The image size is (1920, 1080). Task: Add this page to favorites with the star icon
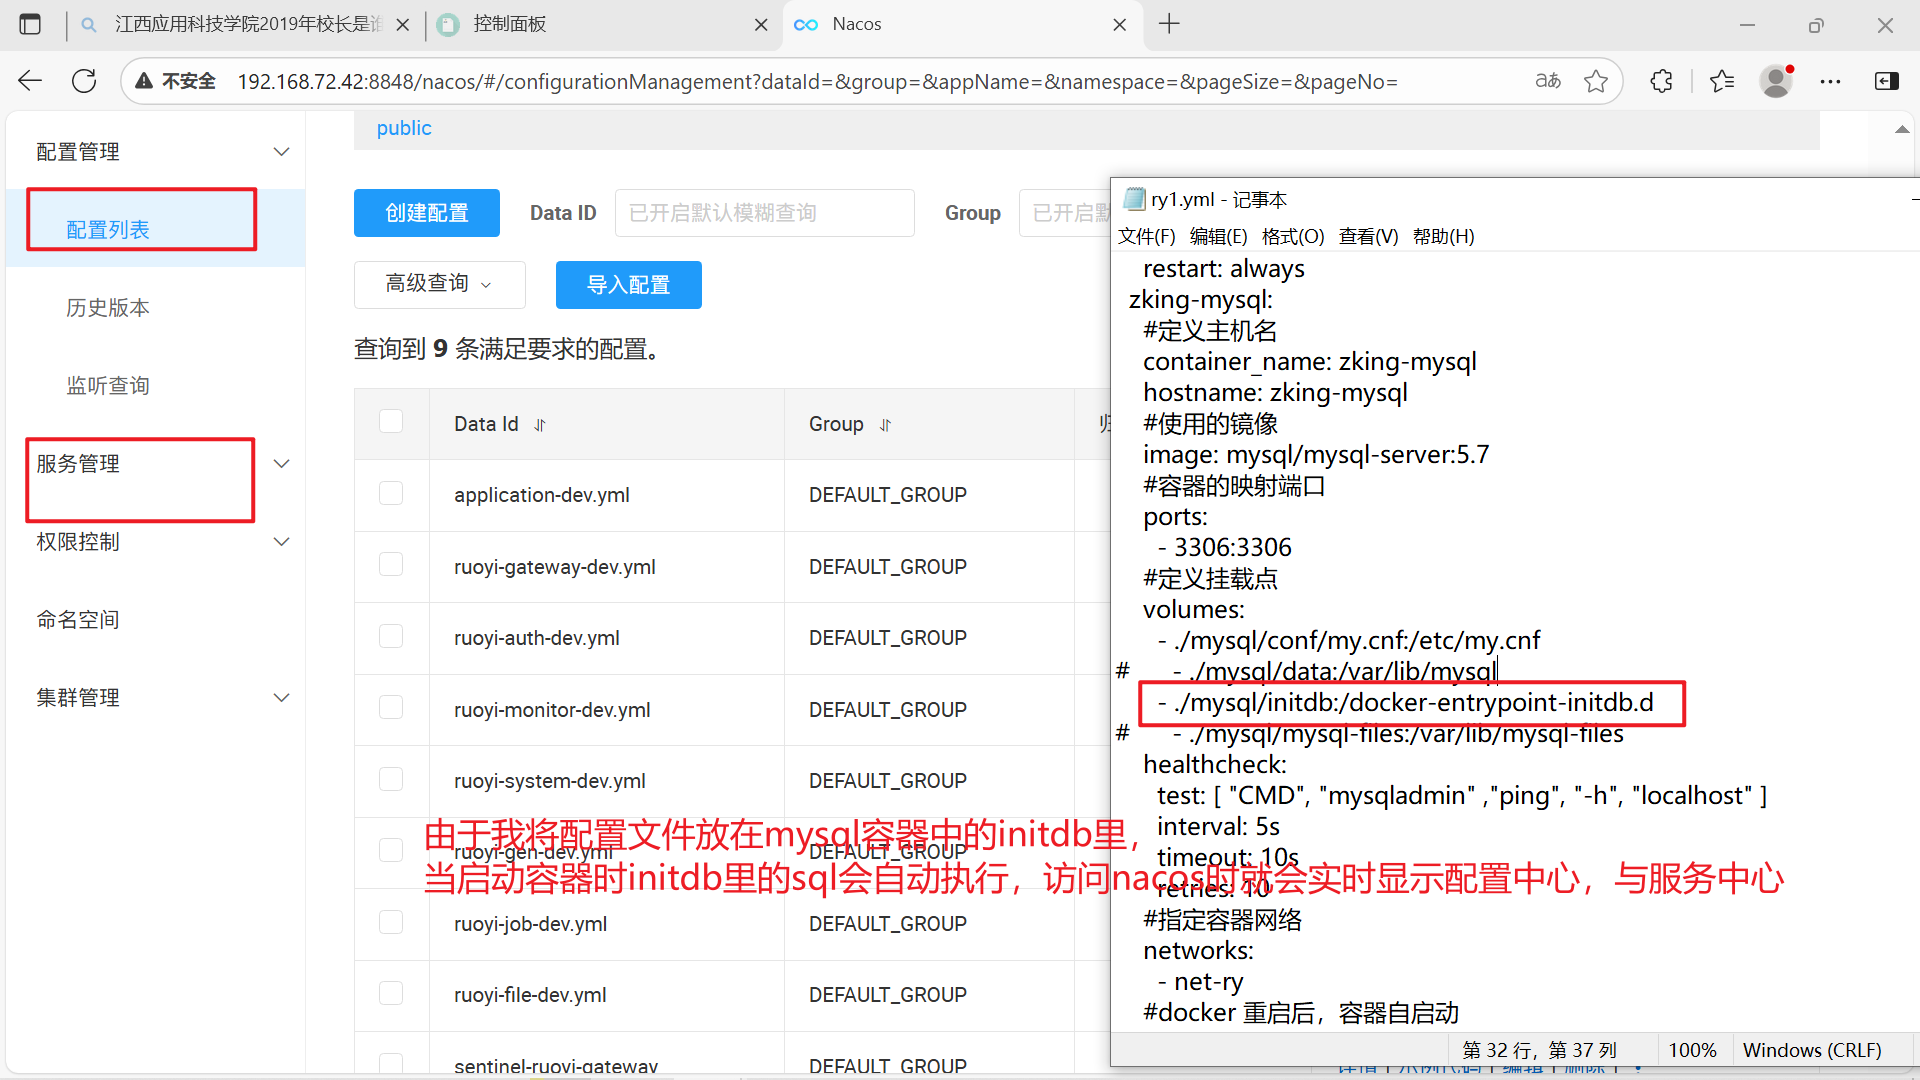pyautogui.click(x=1596, y=81)
